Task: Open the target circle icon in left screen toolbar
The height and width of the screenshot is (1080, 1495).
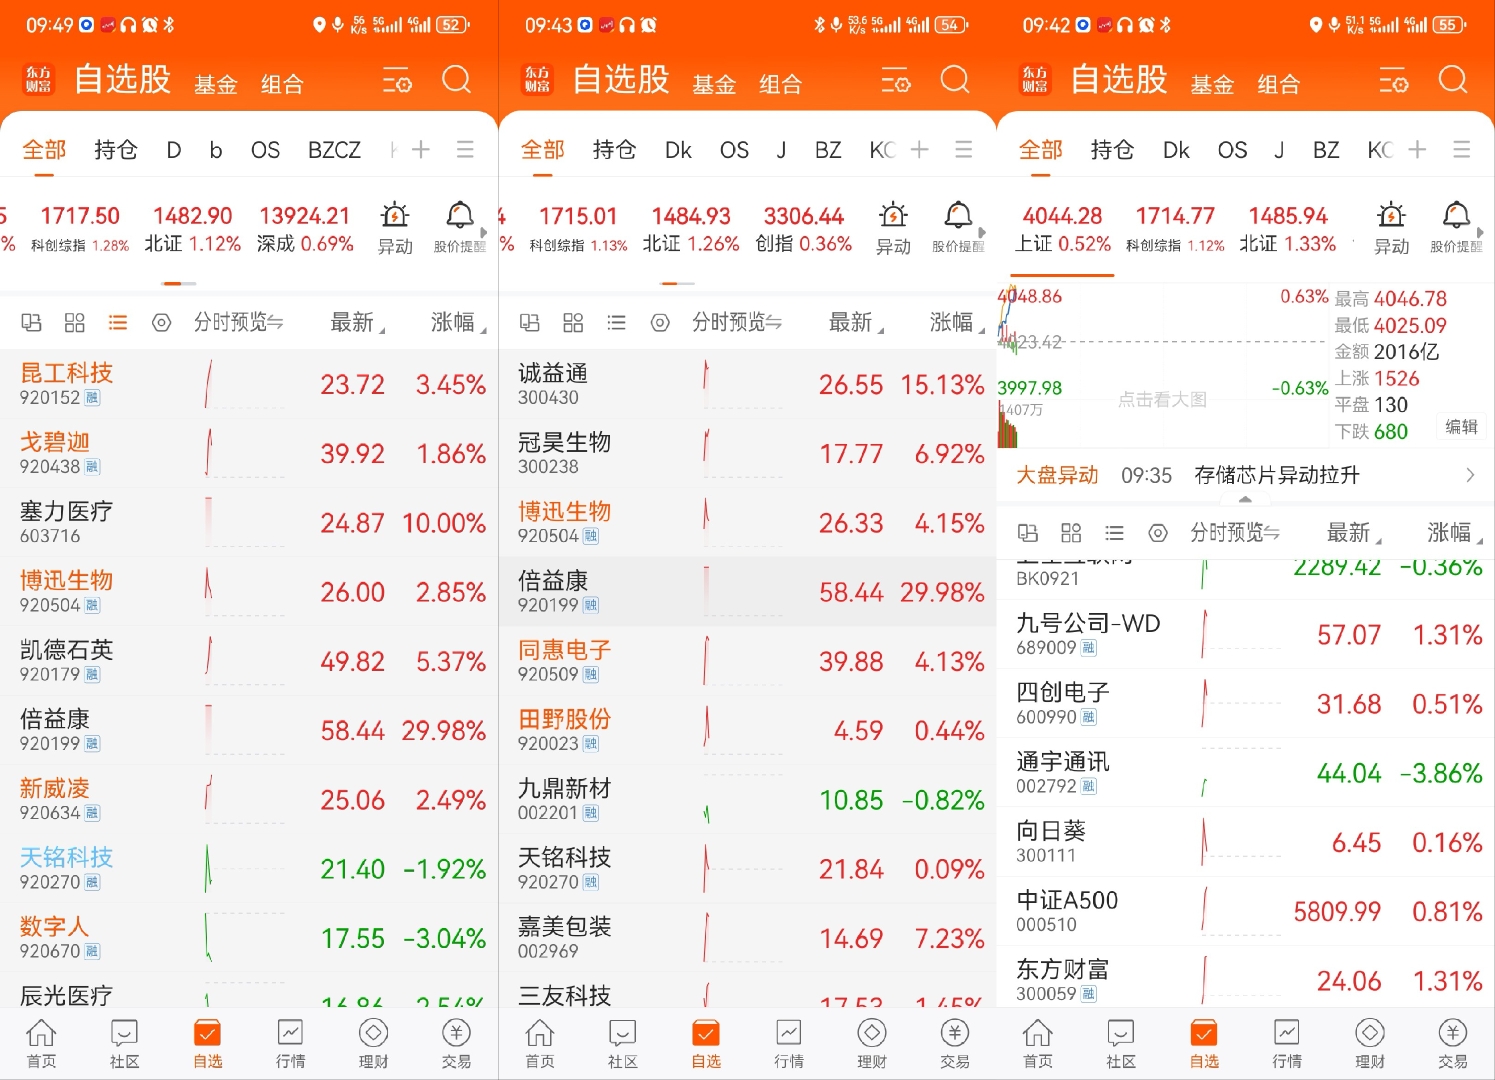Action: coord(161,323)
